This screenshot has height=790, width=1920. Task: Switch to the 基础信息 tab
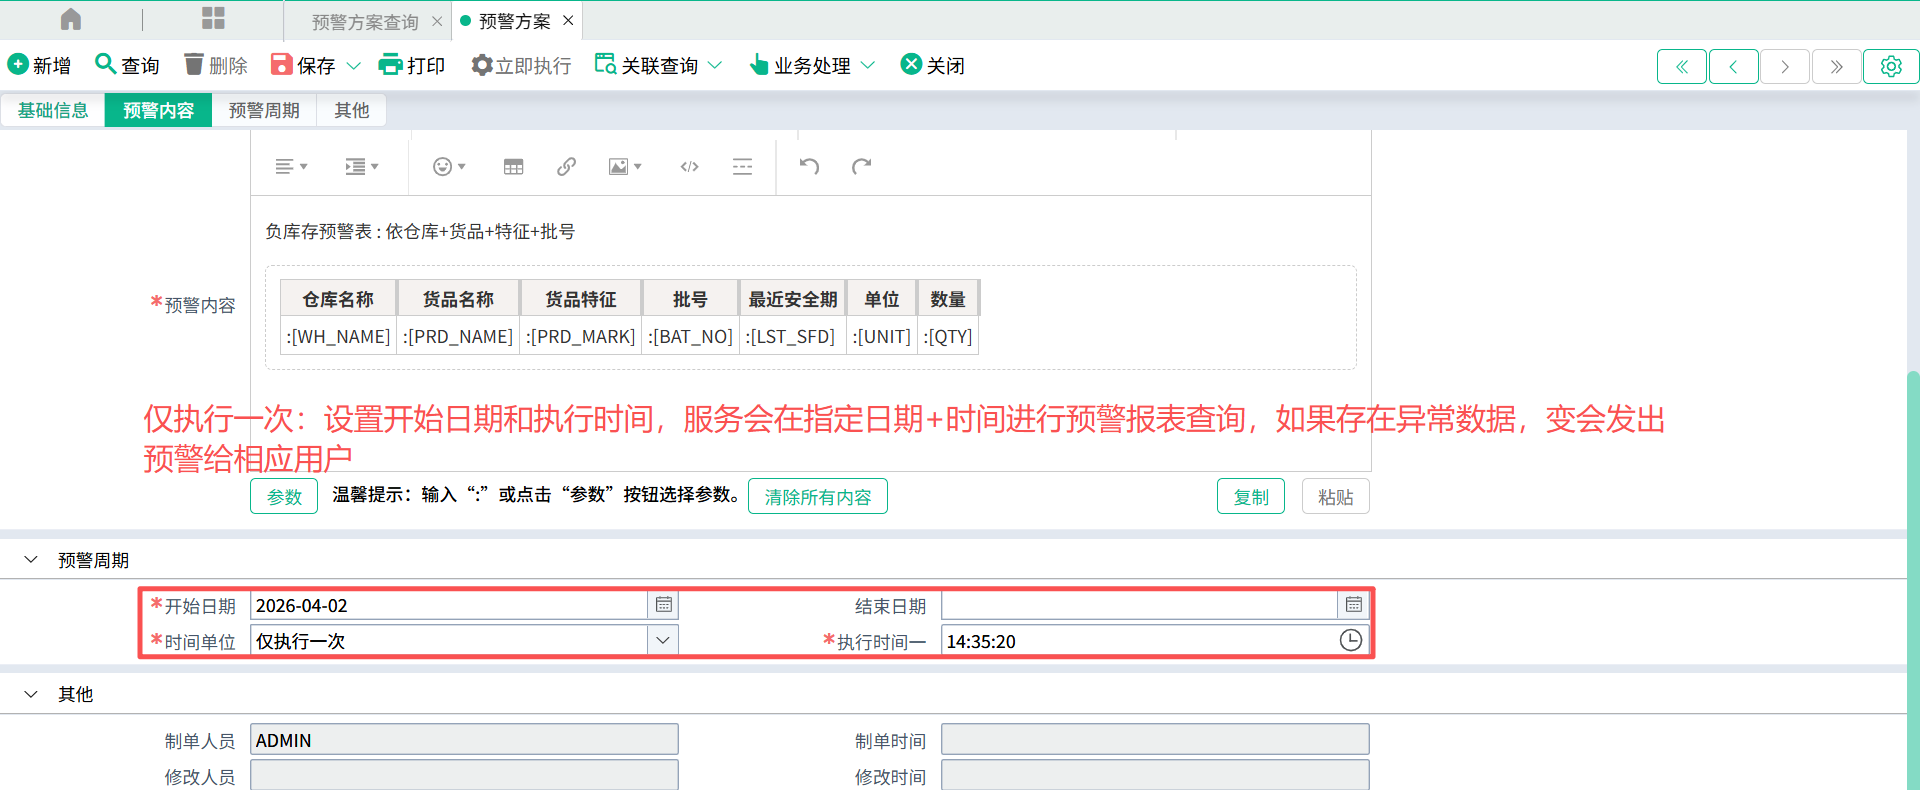[x=53, y=110]
